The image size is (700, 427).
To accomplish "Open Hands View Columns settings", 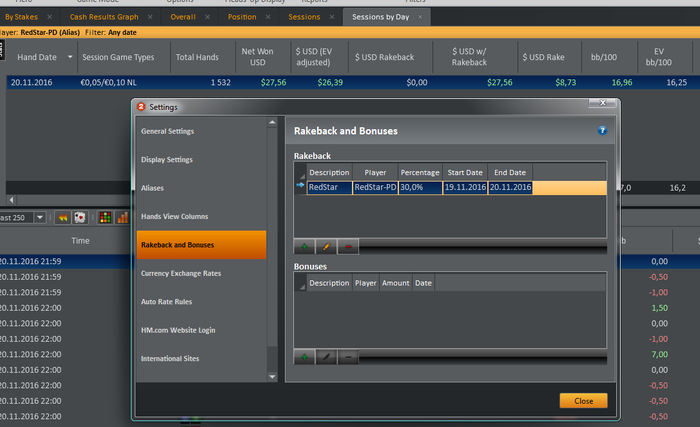I will (x=202, y=217).
